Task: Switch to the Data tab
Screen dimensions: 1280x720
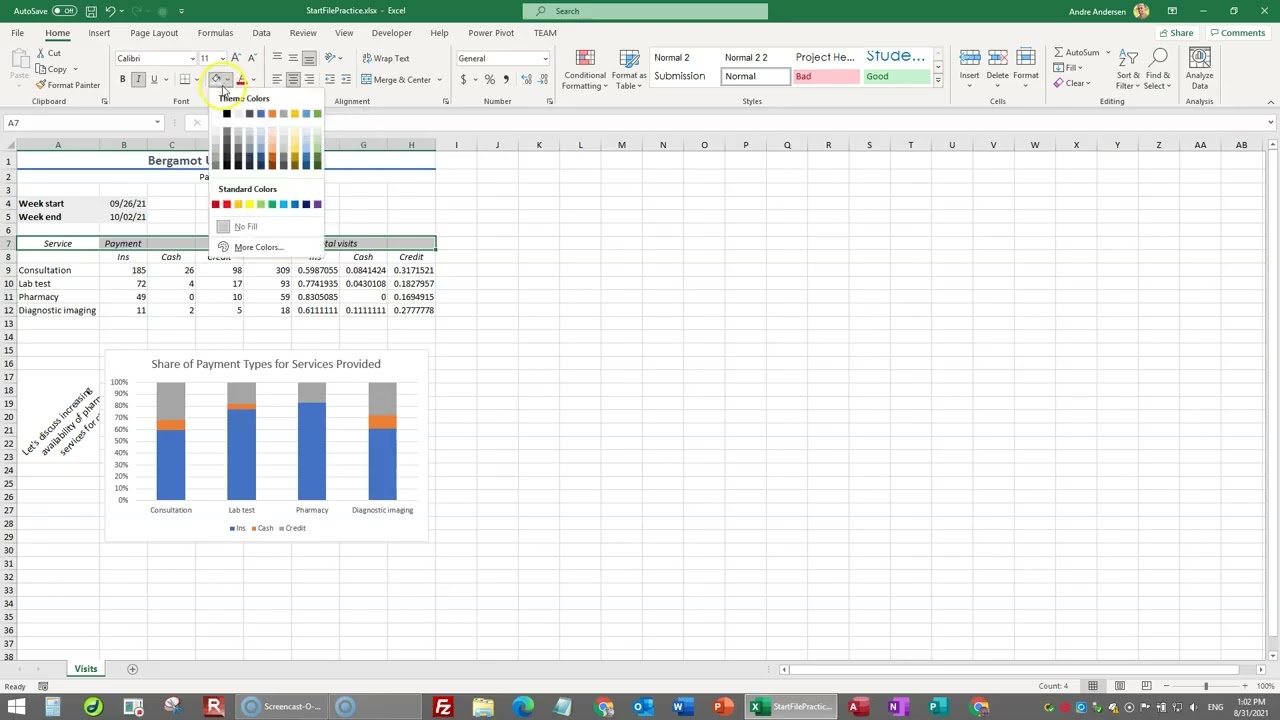Action: [261, 33]
